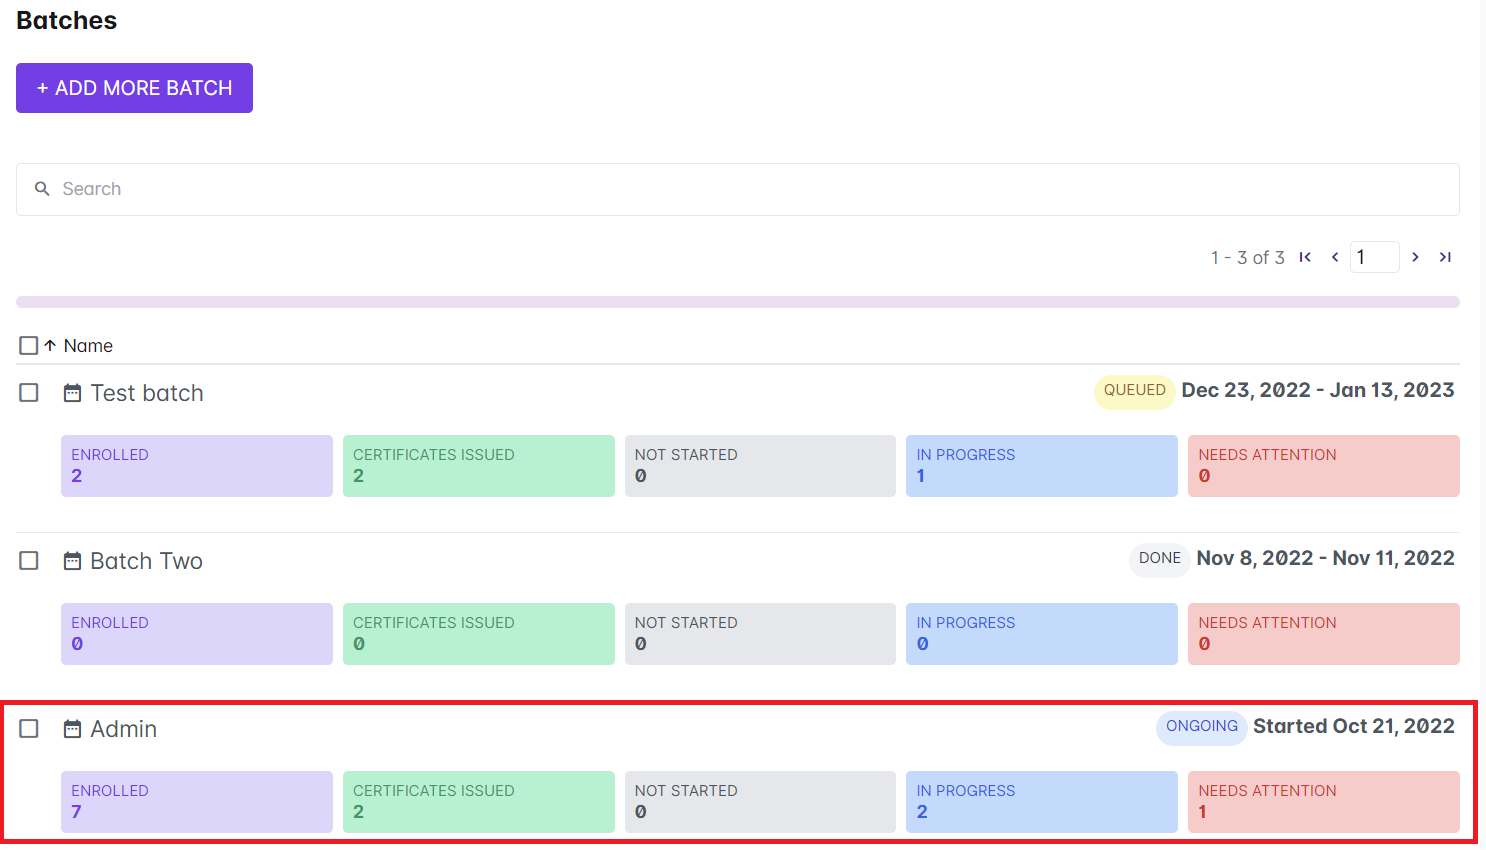Open the Admin batch name link
This screenshot has width=1486, height=850.
124,729
